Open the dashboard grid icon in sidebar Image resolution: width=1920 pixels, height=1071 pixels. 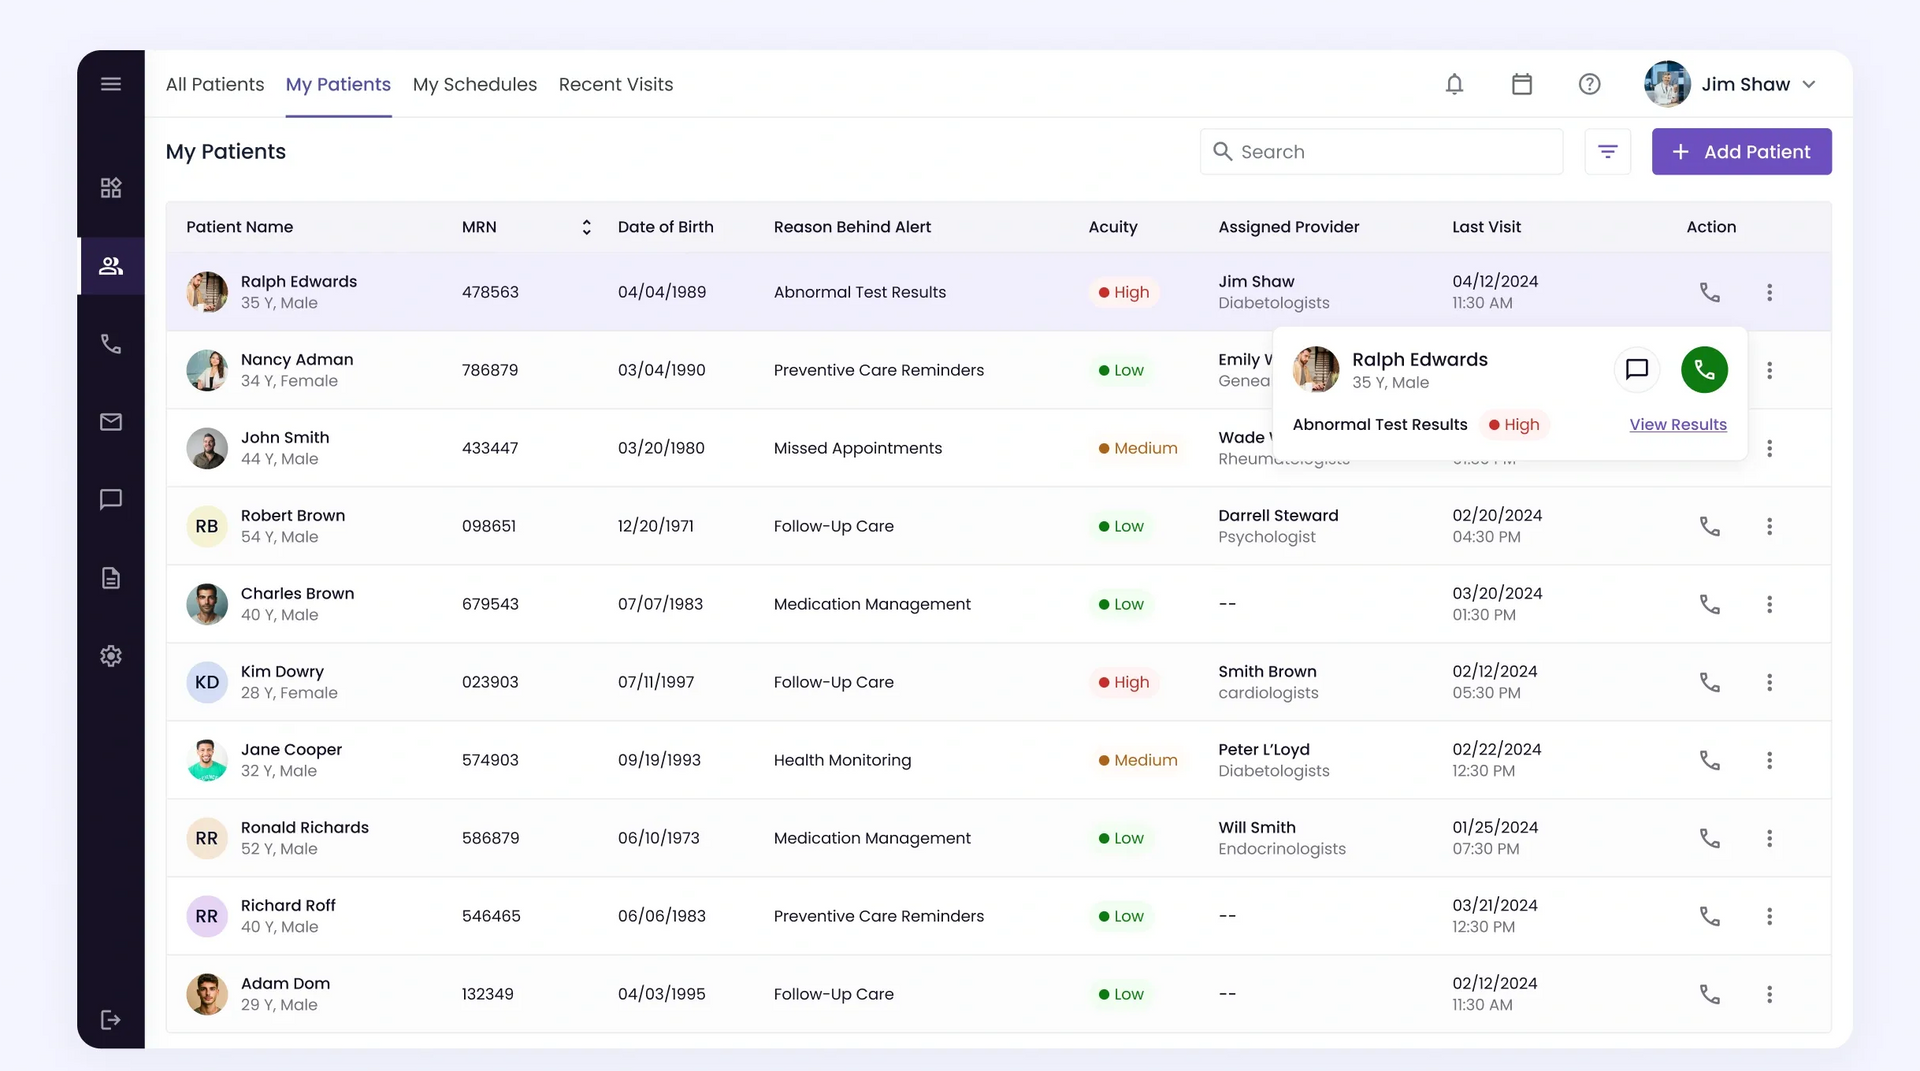111,188
